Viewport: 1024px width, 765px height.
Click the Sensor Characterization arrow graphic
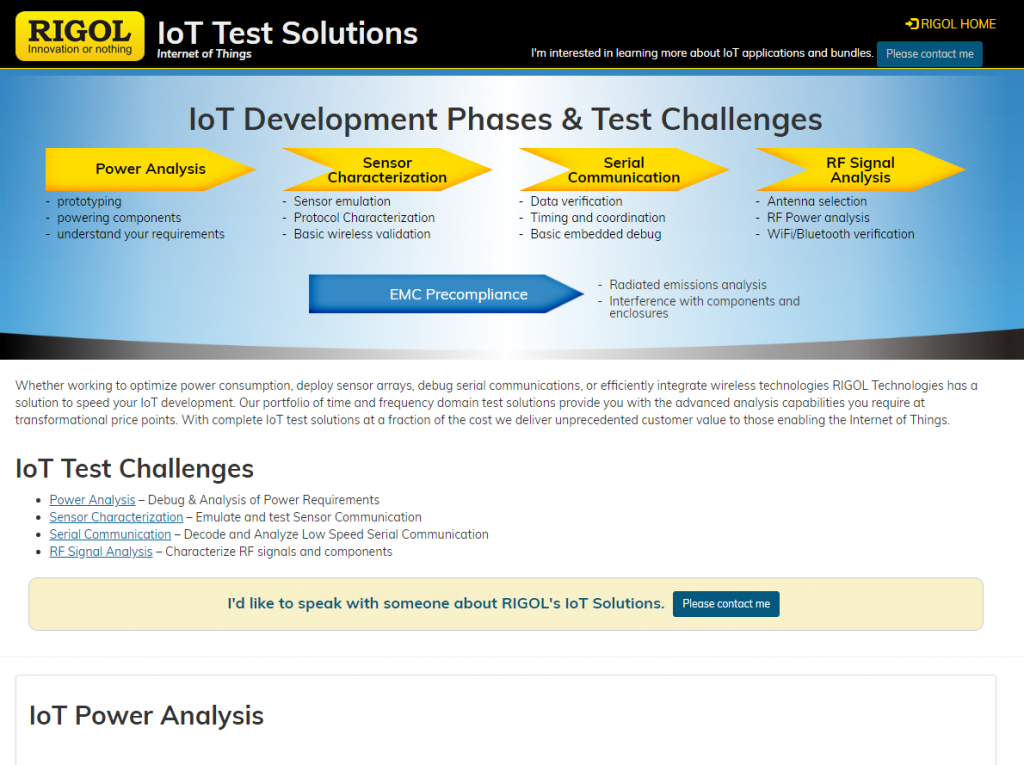pyautogui.click(x=387, y=170)
